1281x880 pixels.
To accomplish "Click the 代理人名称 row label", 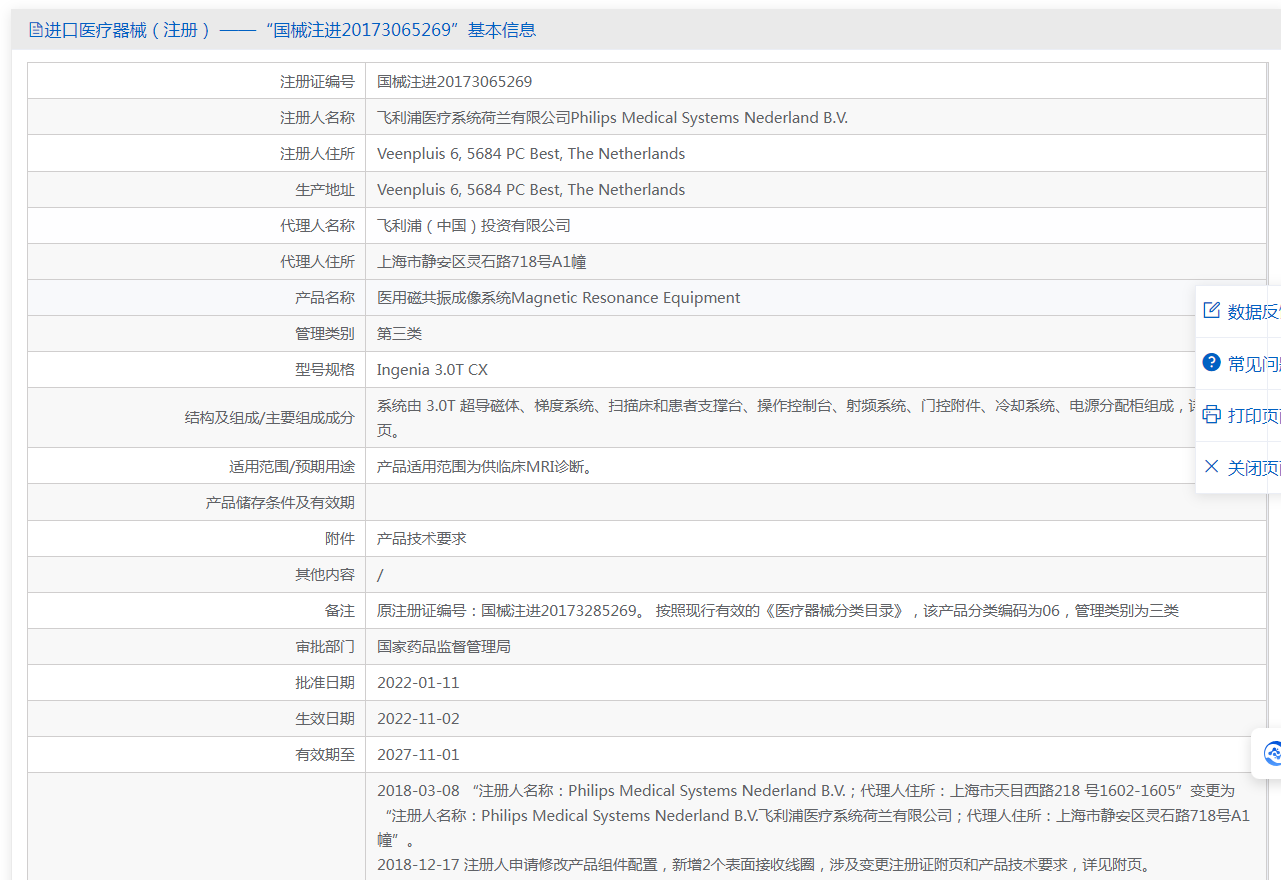I will (x=317, y=225).
